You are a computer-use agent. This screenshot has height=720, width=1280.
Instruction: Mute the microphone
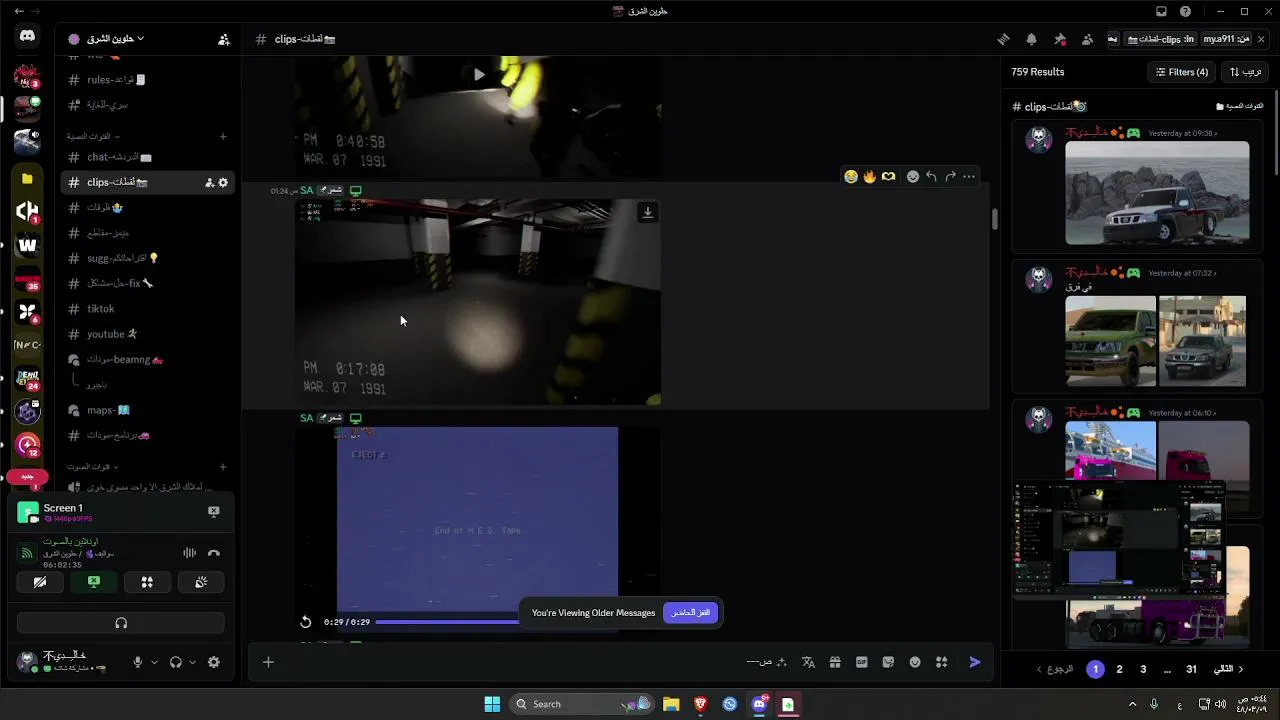[x=138, y=662]
